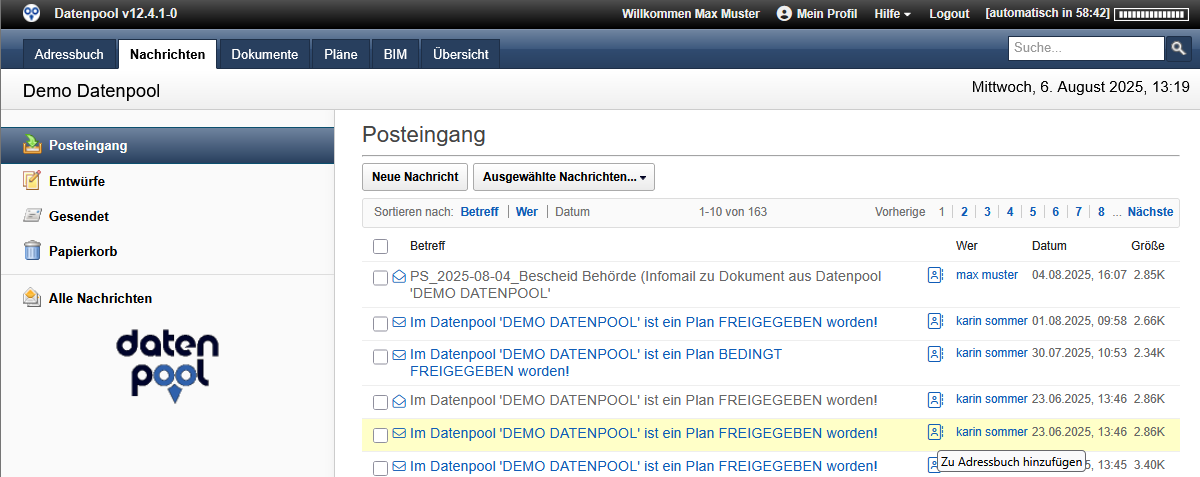Sort messages by Betreff
Image resolution: width=1200 pixels, height=477 pixels.
(479, 212)
